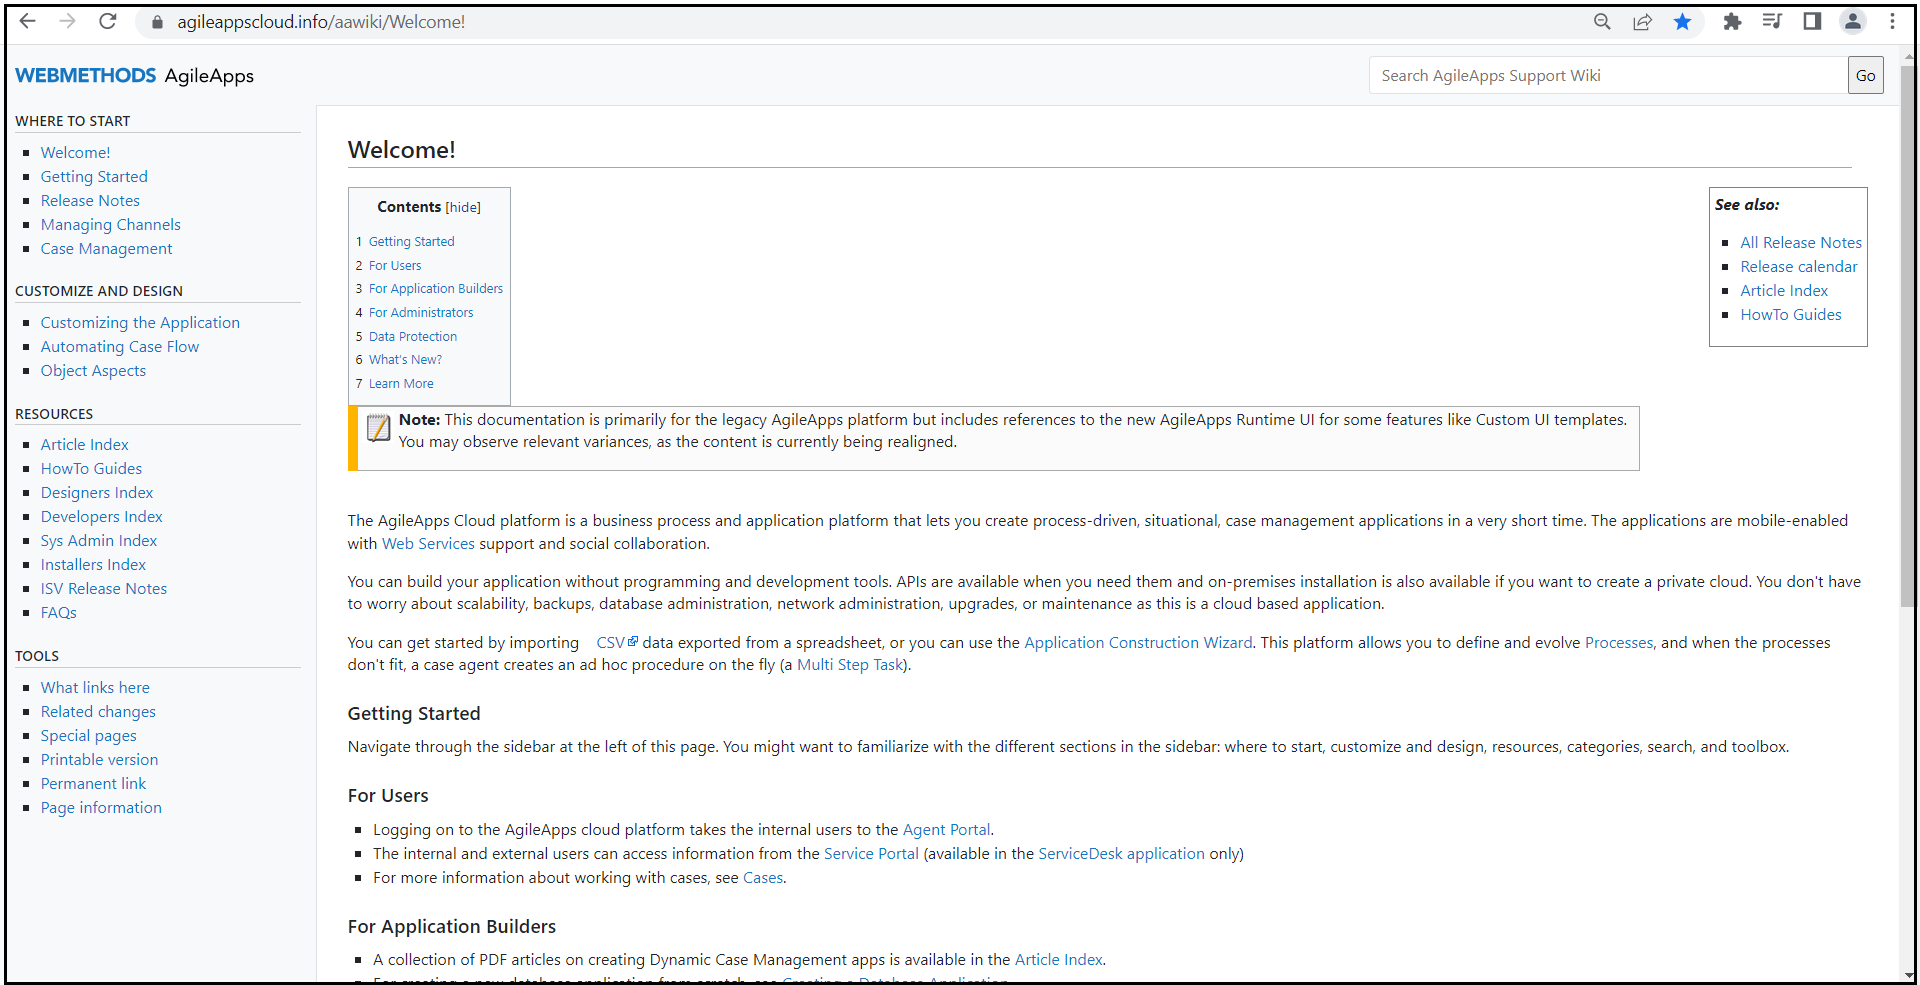The image size is (1920, 985).
Task: Open Object Aspects link
Action: click(x=93, y=371)
